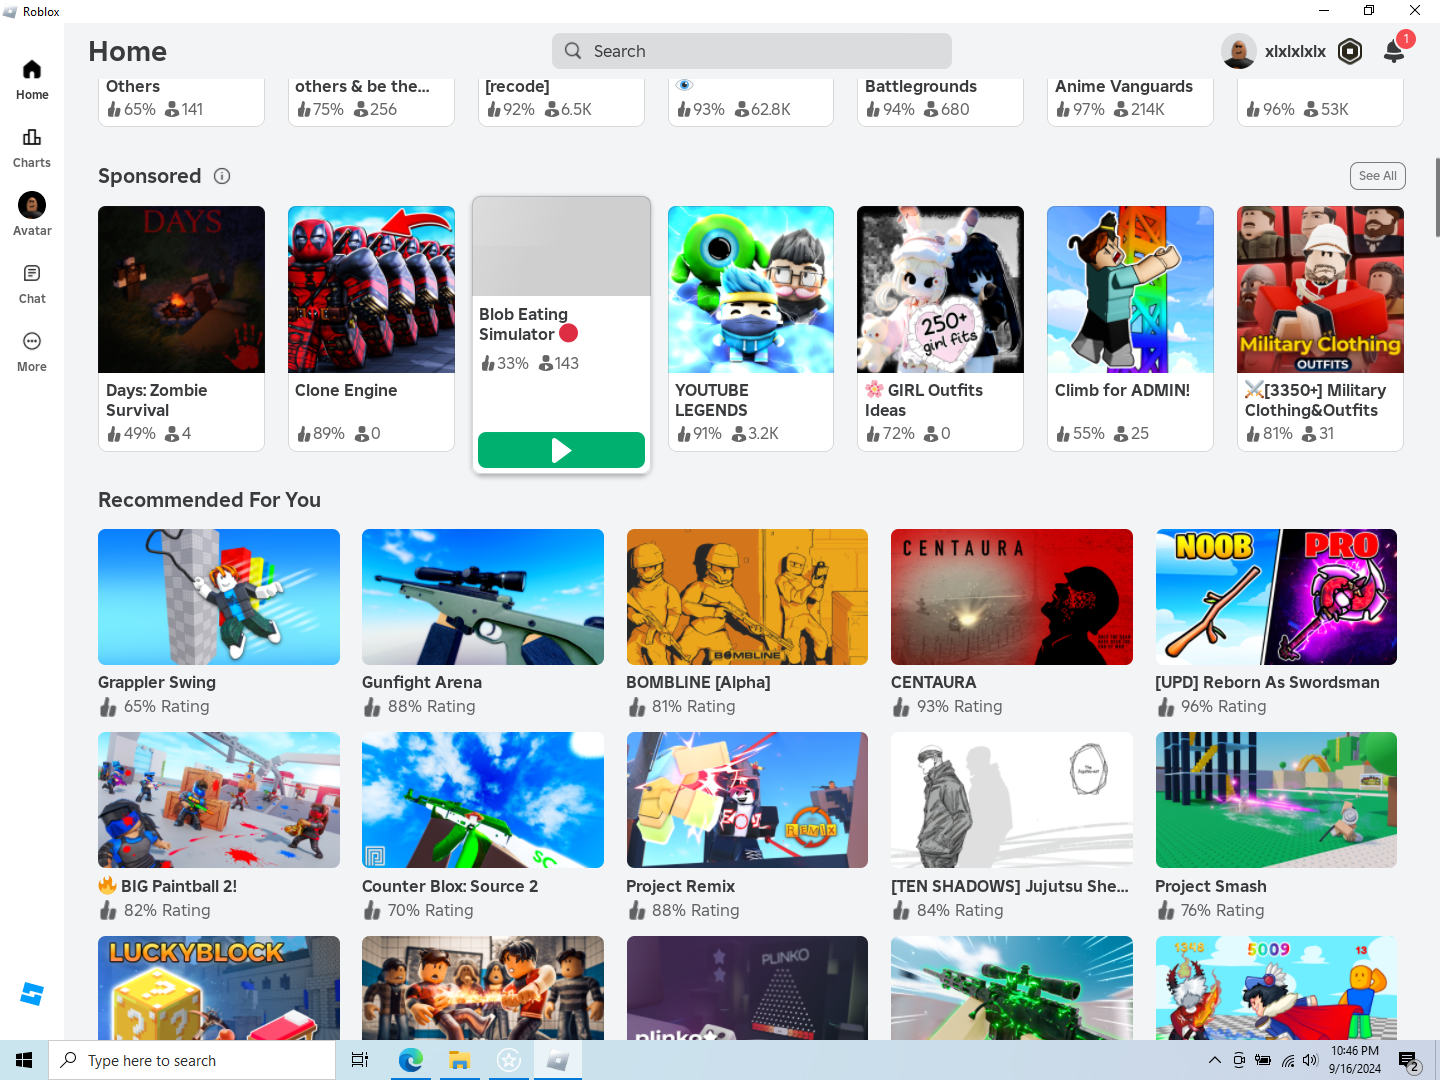
Task: Click the page vertical scrollbar
Action: click(x=1437, y=197)
